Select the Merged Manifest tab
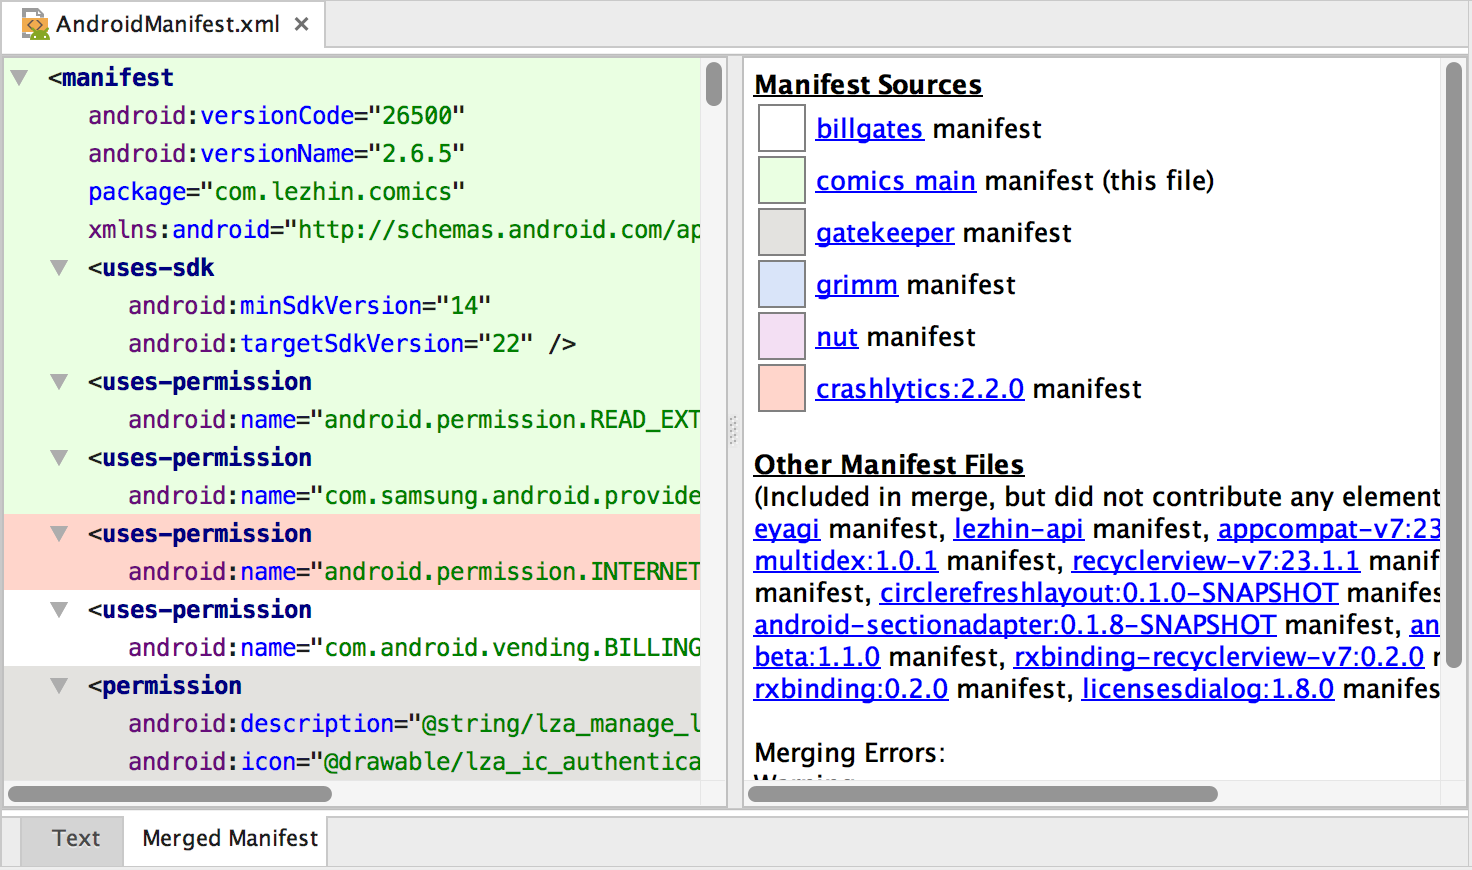Viewport: 1472px width, 870px height. (230, 838)
